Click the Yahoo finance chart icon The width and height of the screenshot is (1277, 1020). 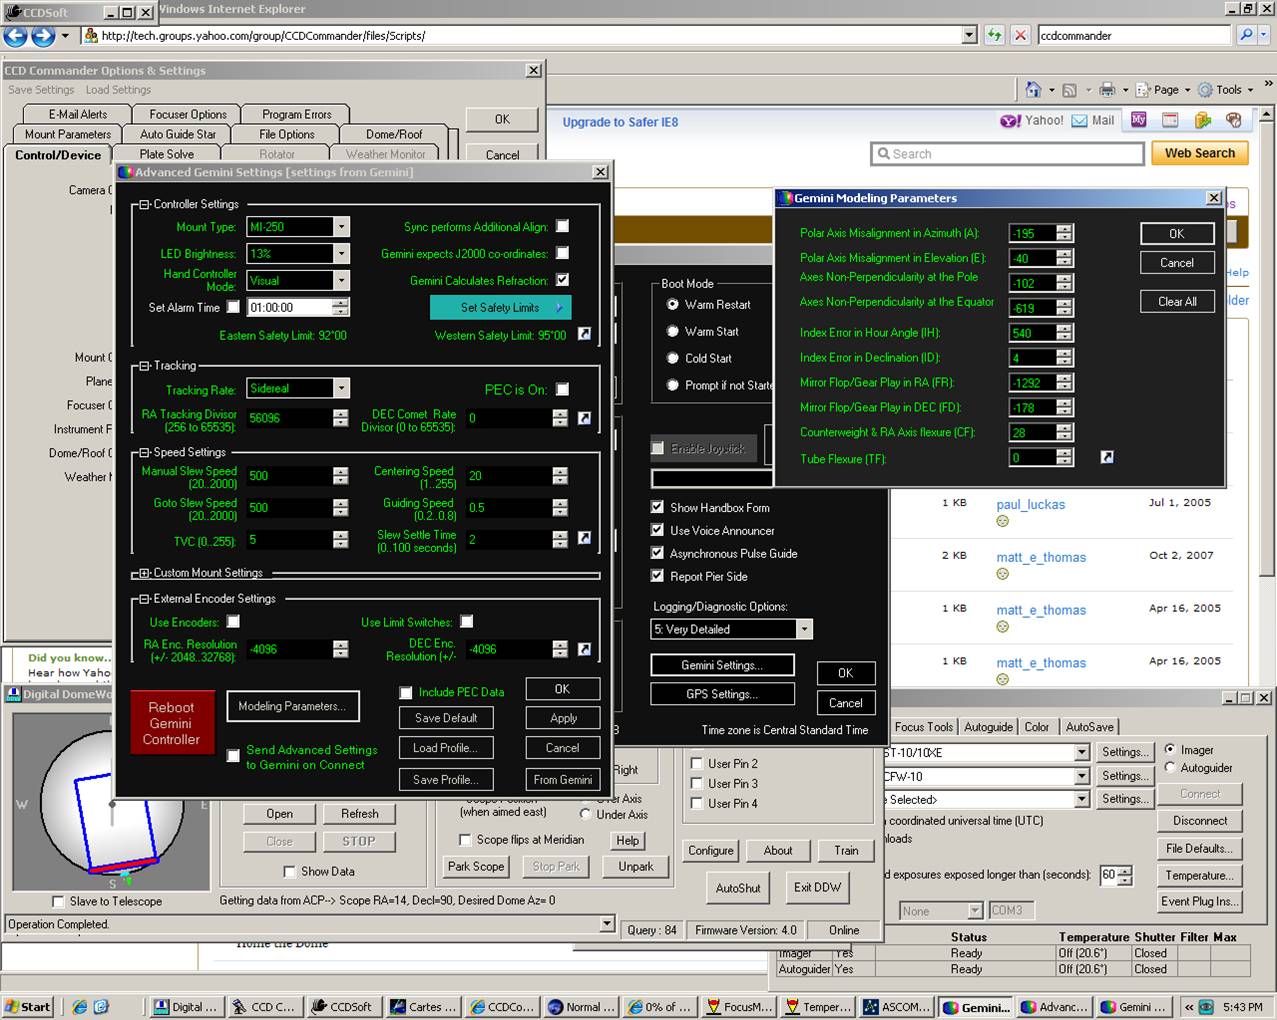click(1202, 120)
